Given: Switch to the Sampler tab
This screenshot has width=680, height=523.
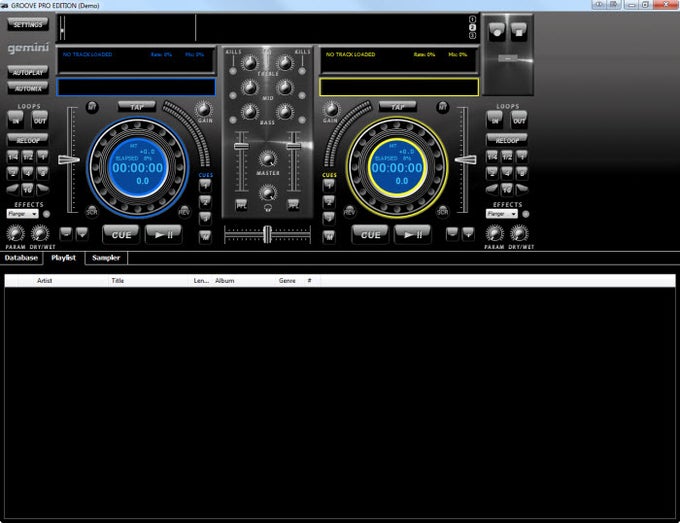Looking at the screenshot, I should (106, 258).
